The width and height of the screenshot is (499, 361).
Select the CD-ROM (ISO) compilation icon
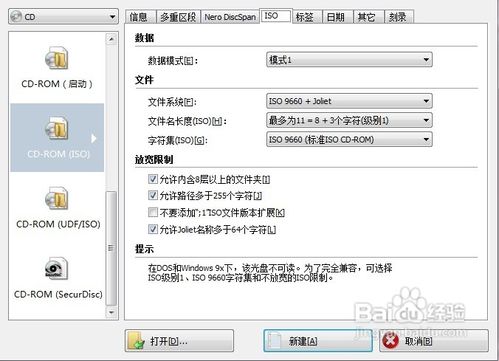57,128
